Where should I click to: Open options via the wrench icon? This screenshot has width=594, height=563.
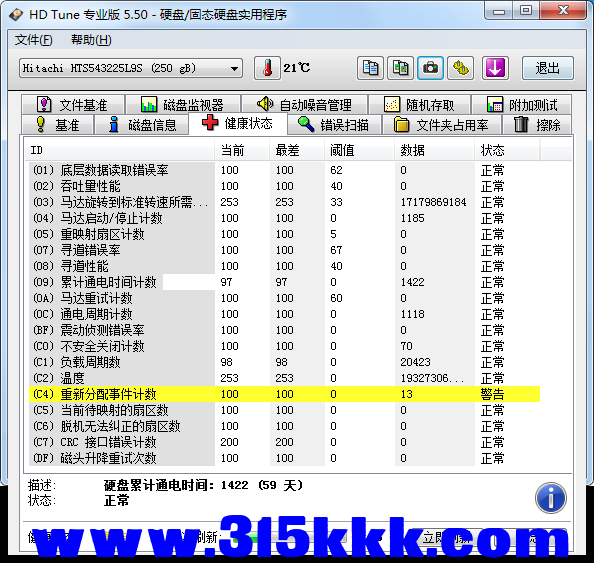(460, 68)
